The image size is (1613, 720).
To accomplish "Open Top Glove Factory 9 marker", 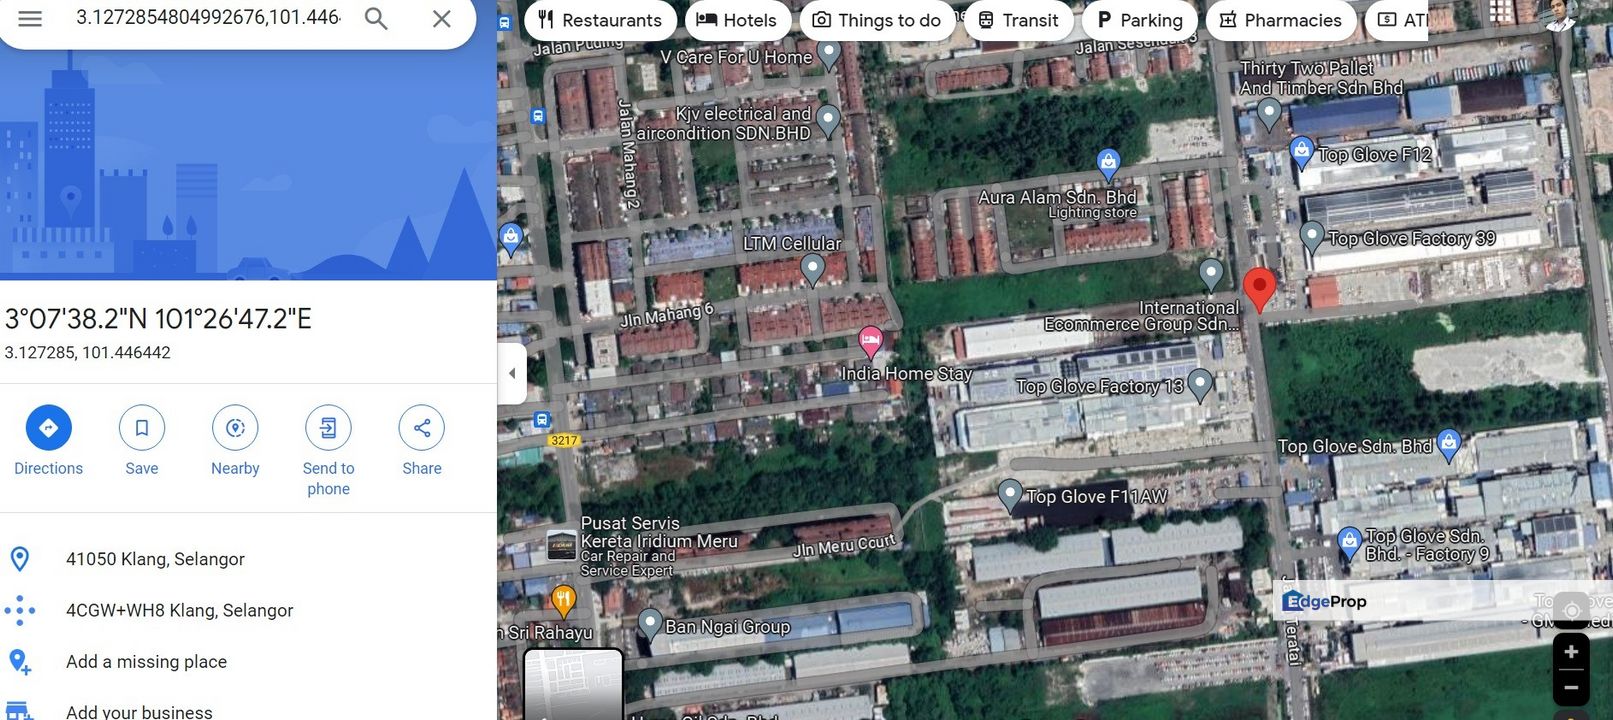I will (1349, 543).
